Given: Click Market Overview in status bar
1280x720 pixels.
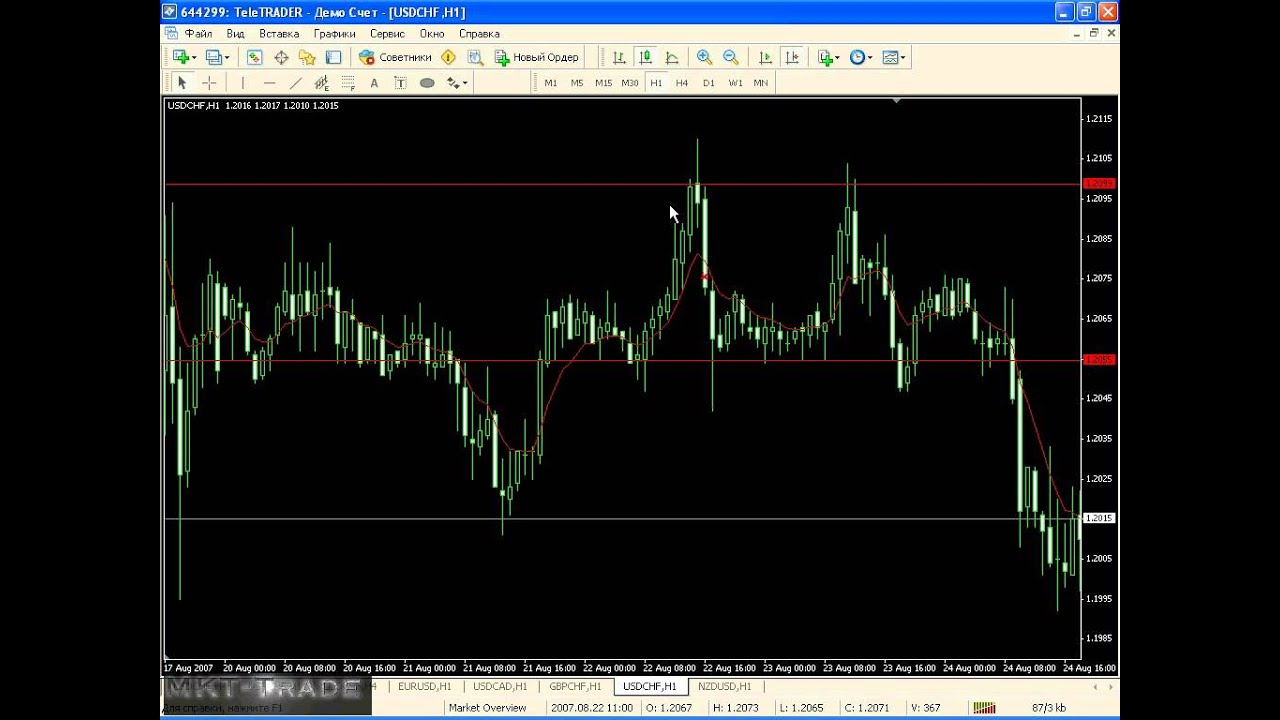Looking at the screenshot, I should point(487,708).
